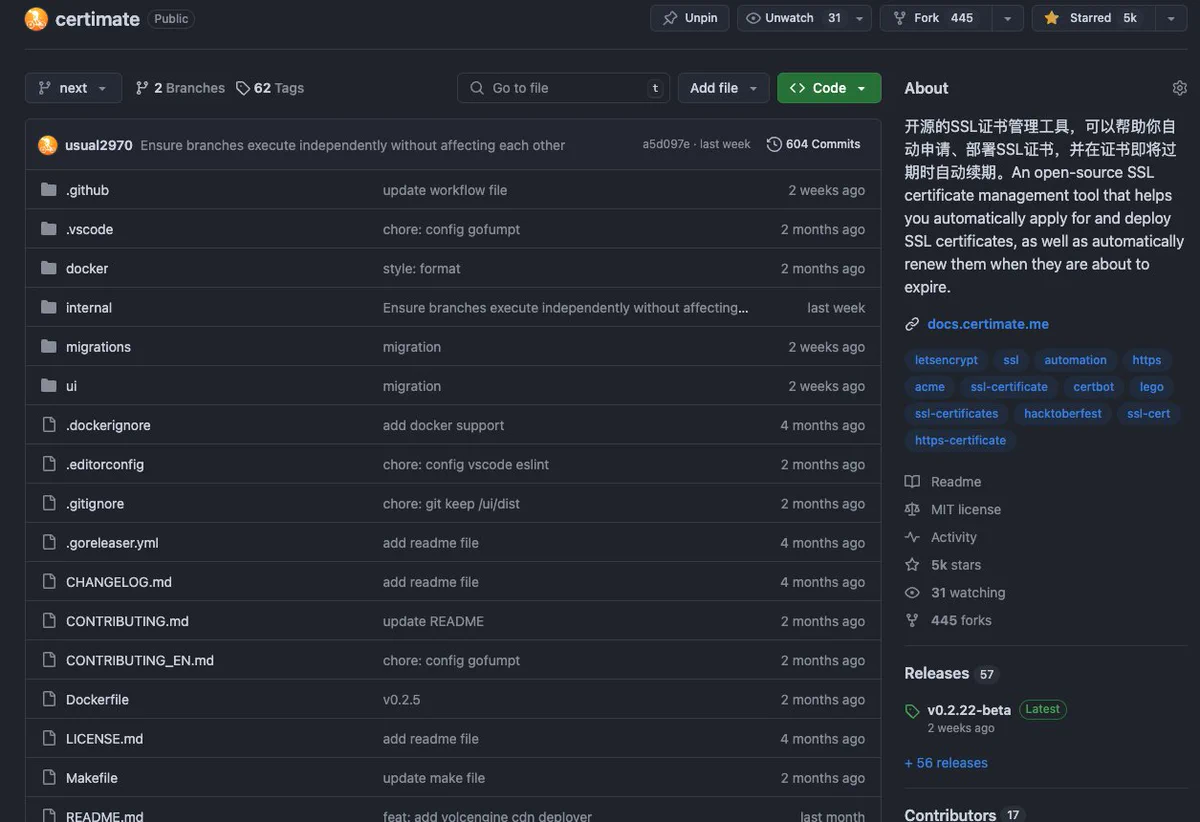Screen dimensions: 1200x822
Task: Click the internal folder icon
Action: pyautogui.click(x=49, y=307)
